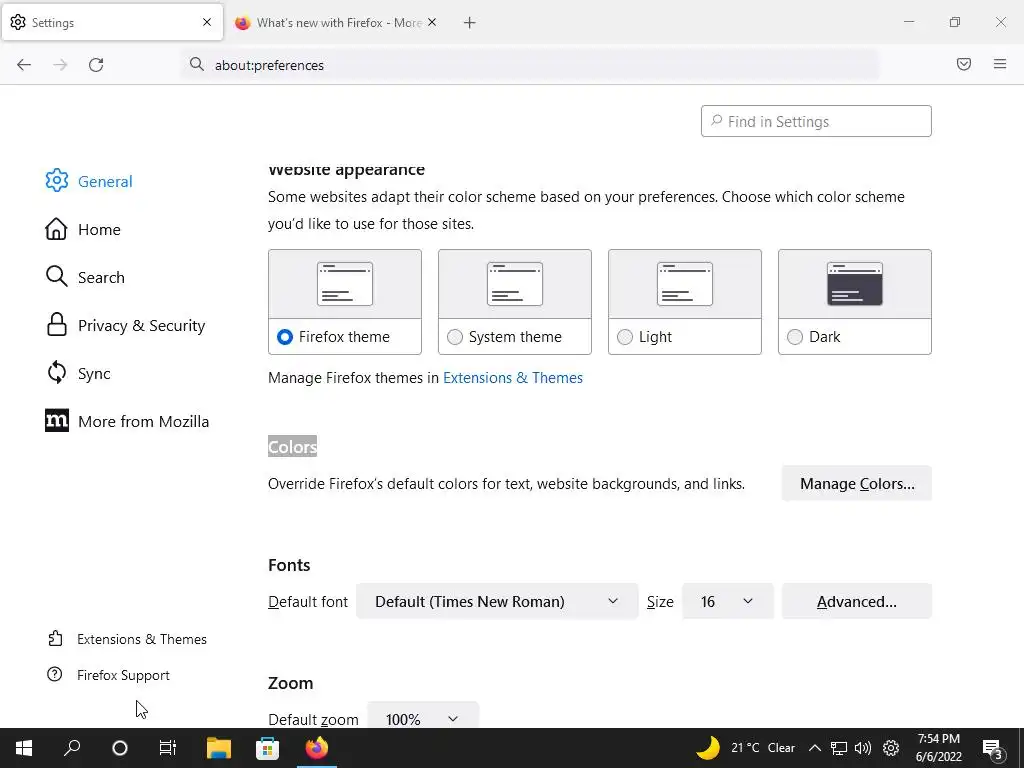The width and height of the screenshot is (1024, 768).
Task: Open a new tab with plus button
Action: [x=469, y=23]
